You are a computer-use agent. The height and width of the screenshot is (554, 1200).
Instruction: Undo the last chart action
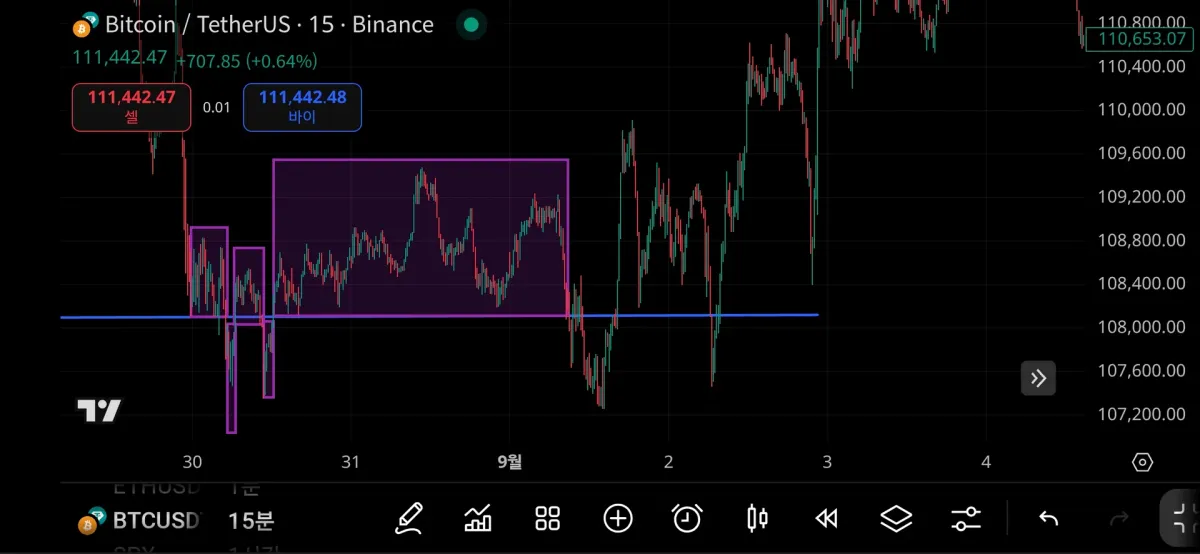(1048, 518)
